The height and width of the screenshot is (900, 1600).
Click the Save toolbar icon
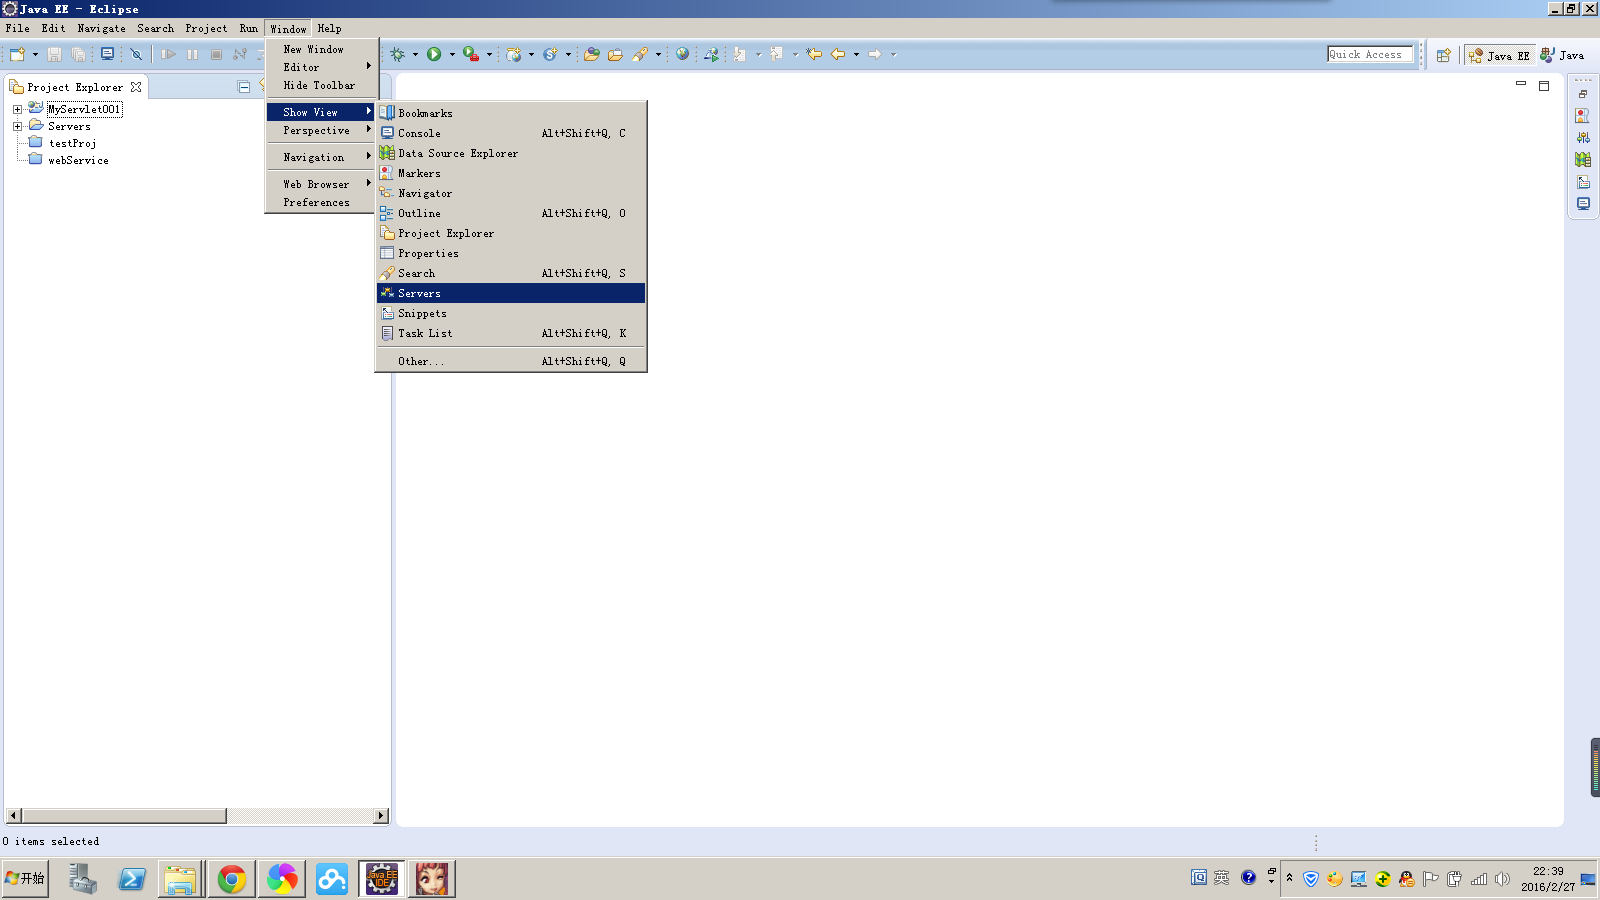(55, 55)
